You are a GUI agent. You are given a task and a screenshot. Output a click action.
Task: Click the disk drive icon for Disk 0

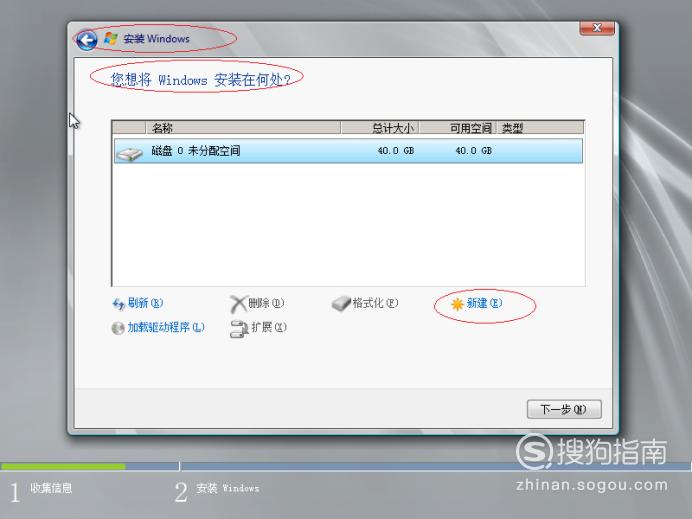(x=129, y=152)
